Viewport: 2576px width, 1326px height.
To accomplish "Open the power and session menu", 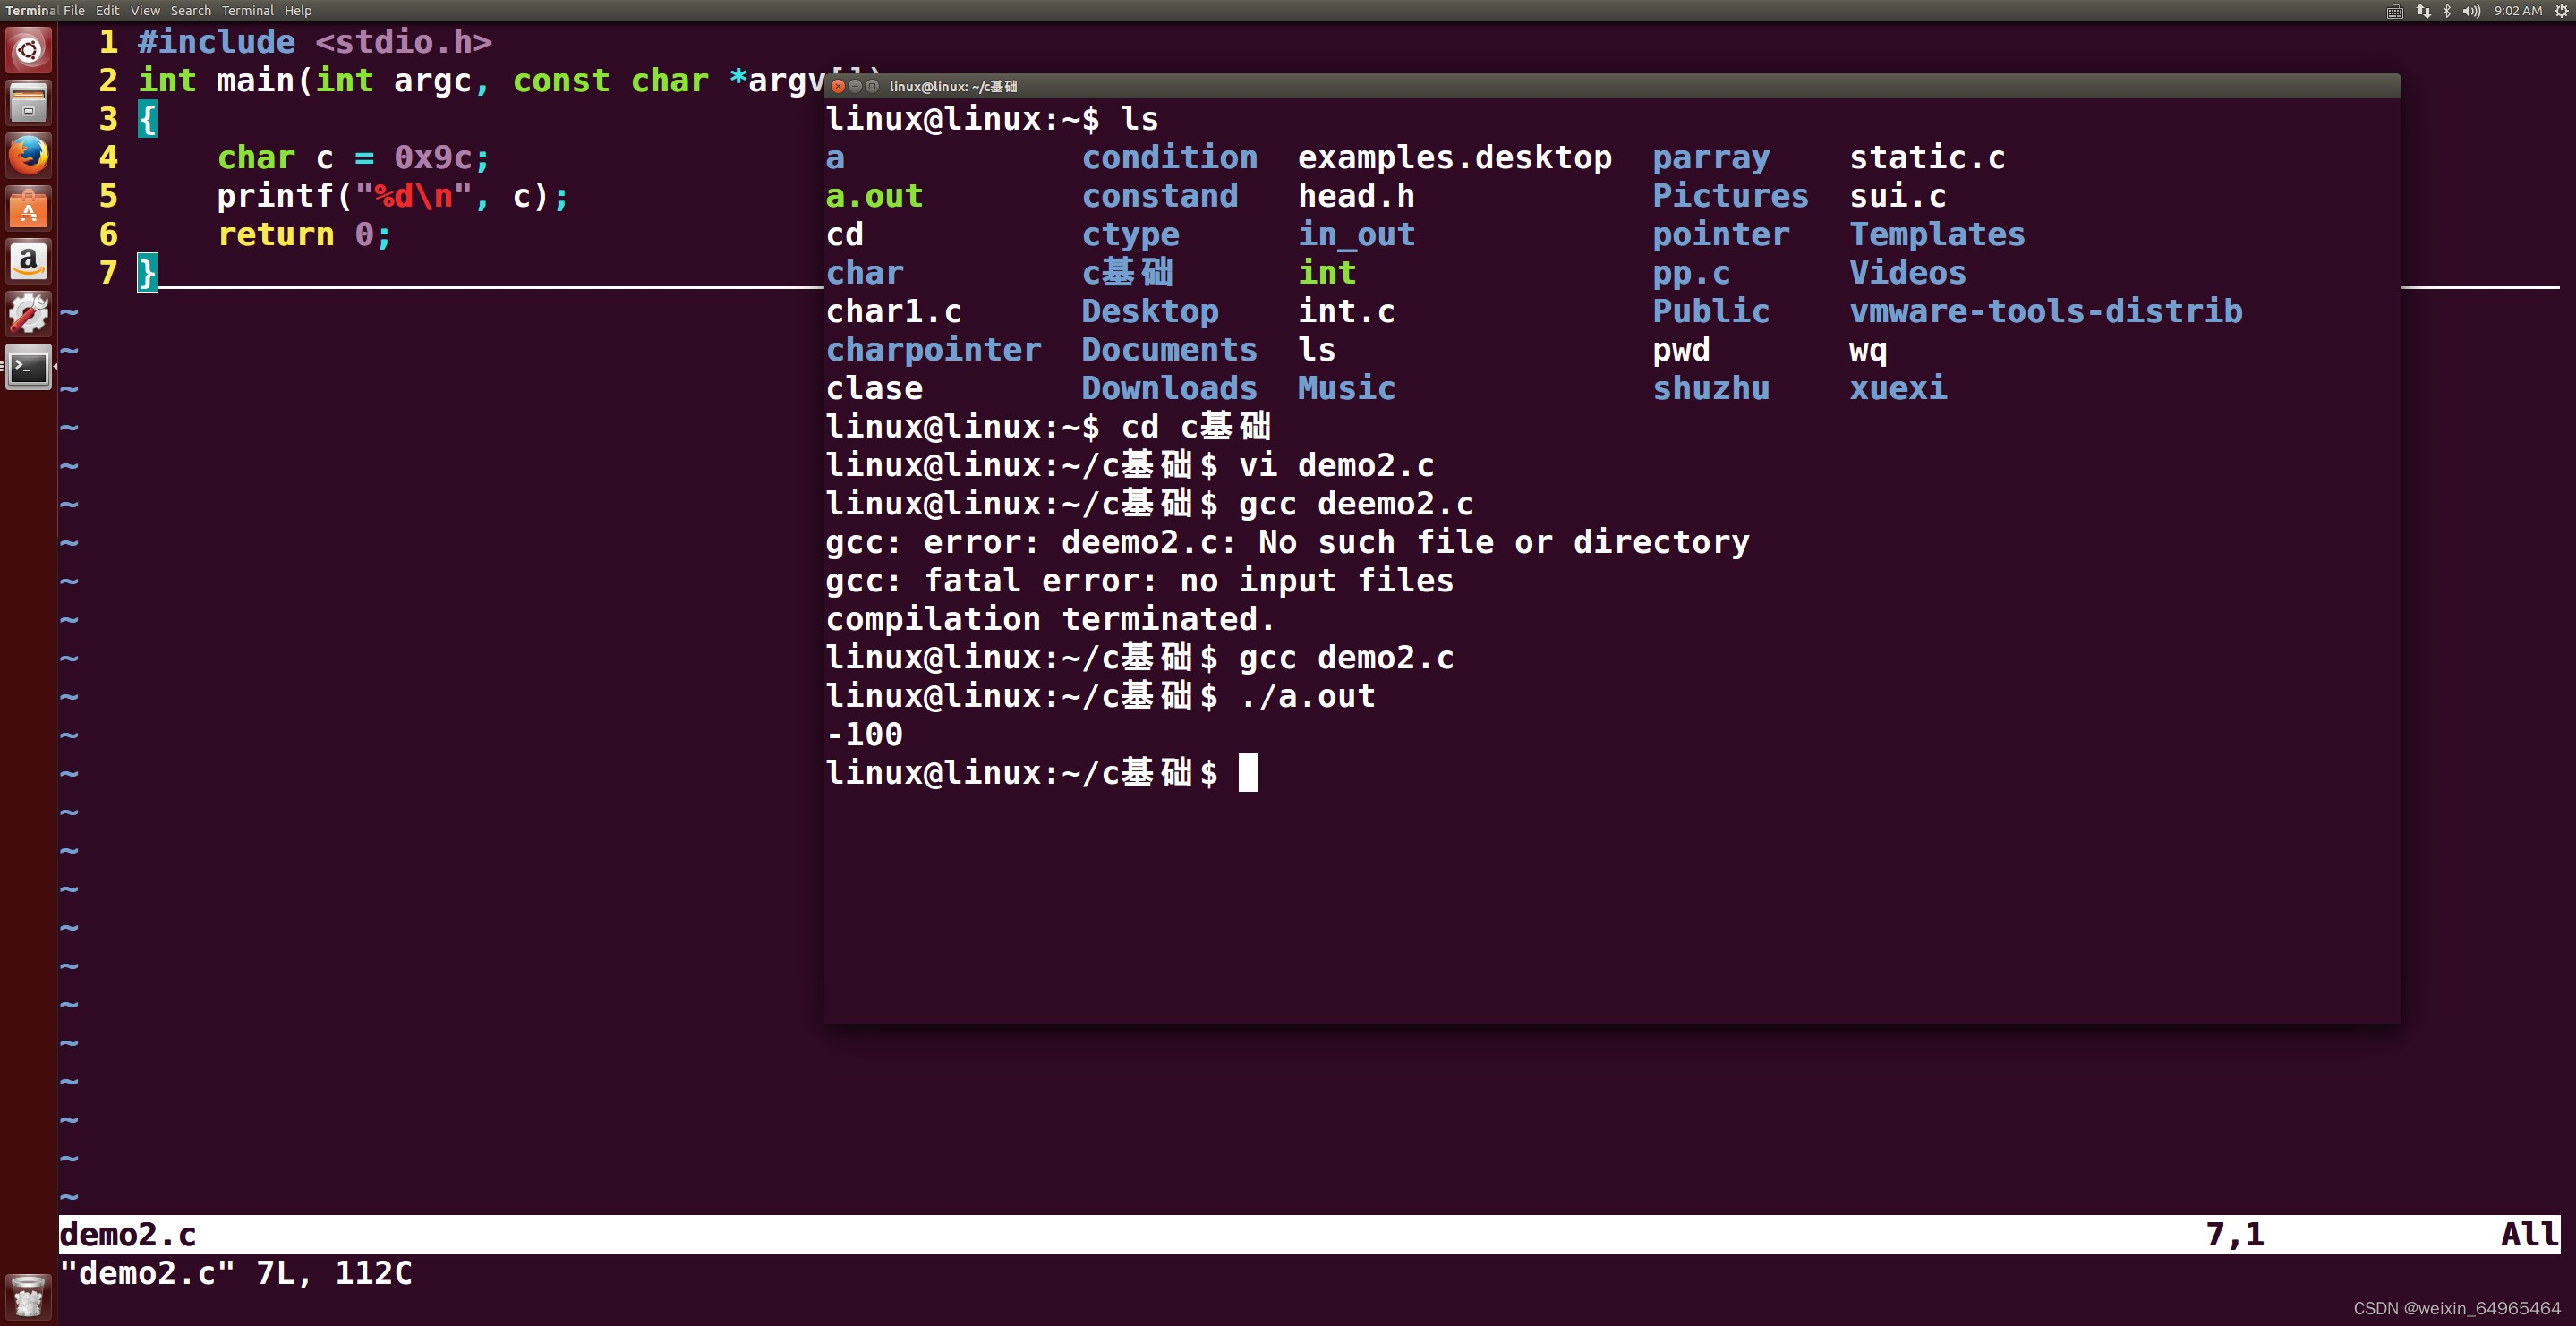I will coord(2561,11).
